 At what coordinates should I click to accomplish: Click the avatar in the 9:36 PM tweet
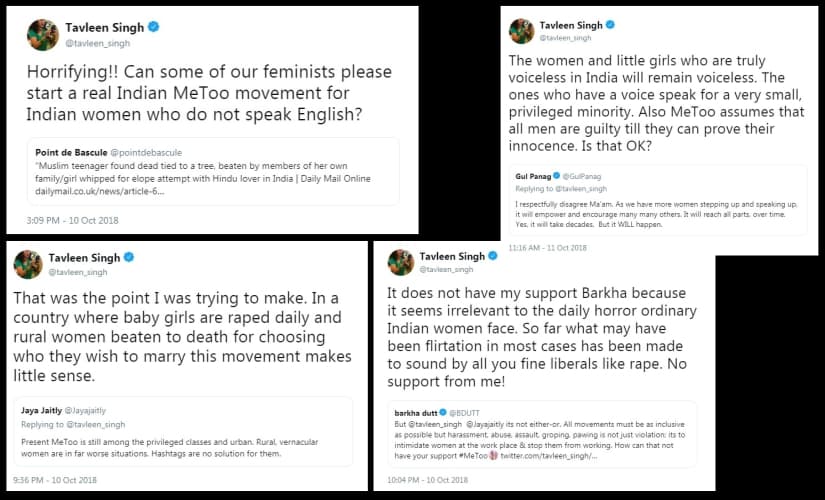[27, 264]
